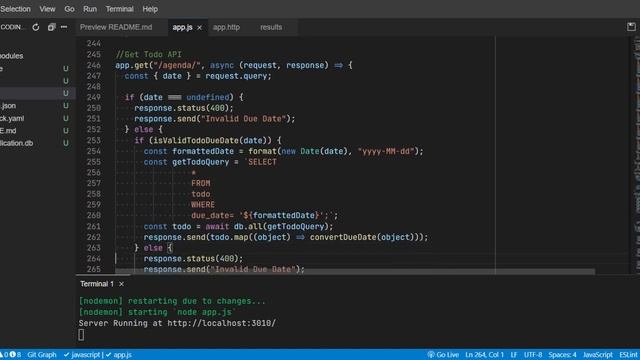
Task: Open the .json file in explorer
Action: click(8, 106)
